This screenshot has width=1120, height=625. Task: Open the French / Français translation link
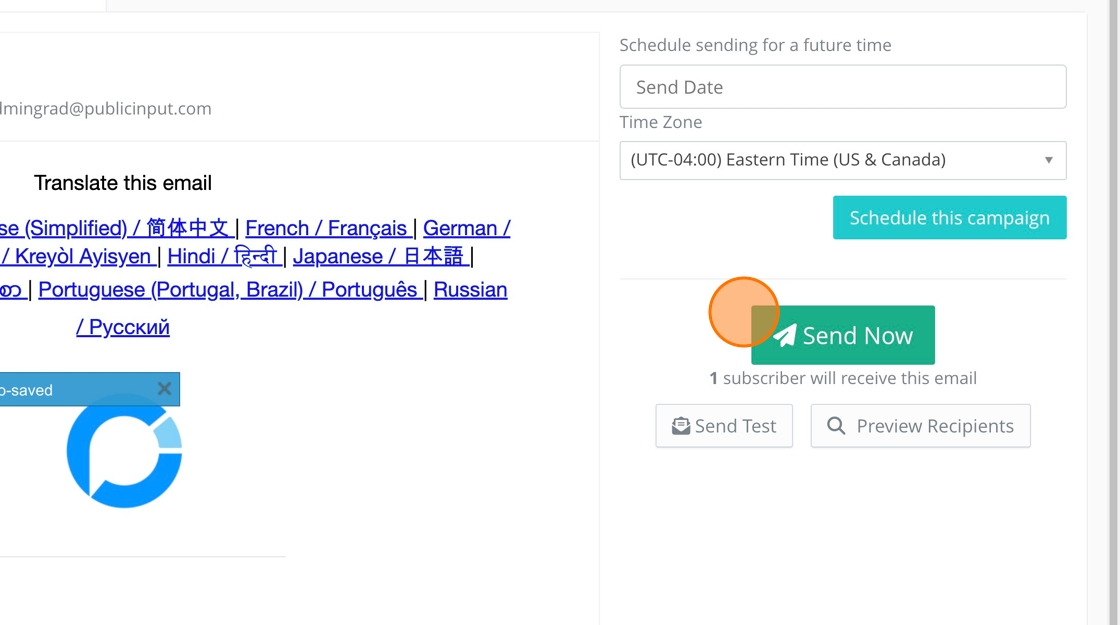[326, 228]
